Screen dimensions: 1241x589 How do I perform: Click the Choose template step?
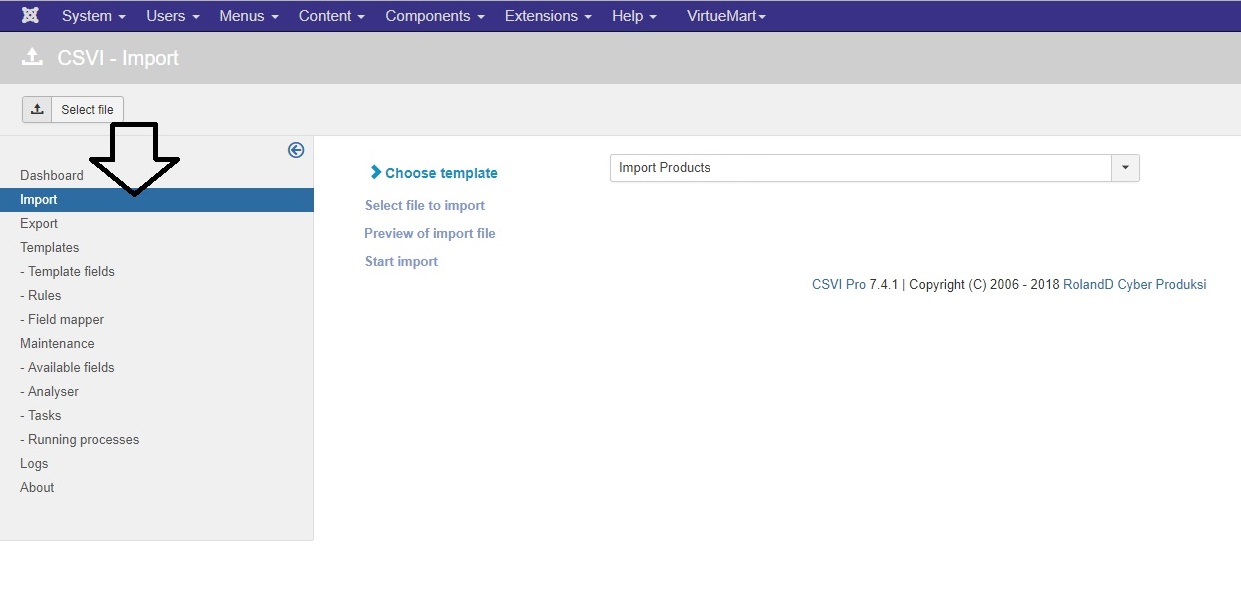point(434,173)
